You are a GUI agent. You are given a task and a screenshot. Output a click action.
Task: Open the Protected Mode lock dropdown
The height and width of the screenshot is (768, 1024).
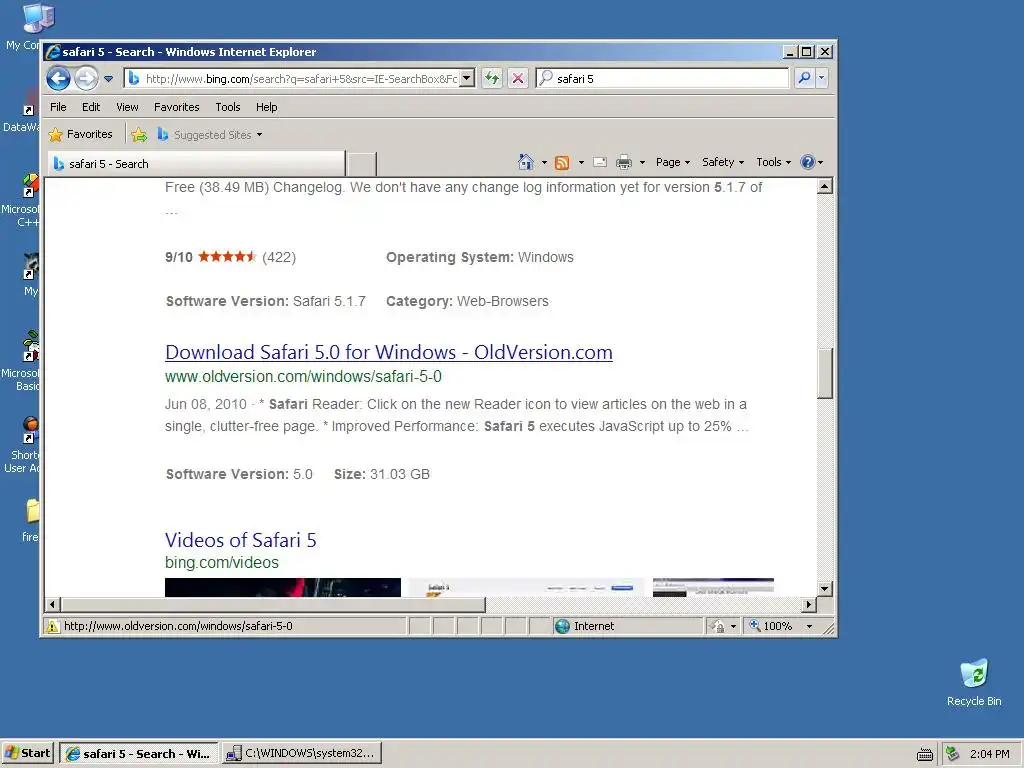coord(722,626)
